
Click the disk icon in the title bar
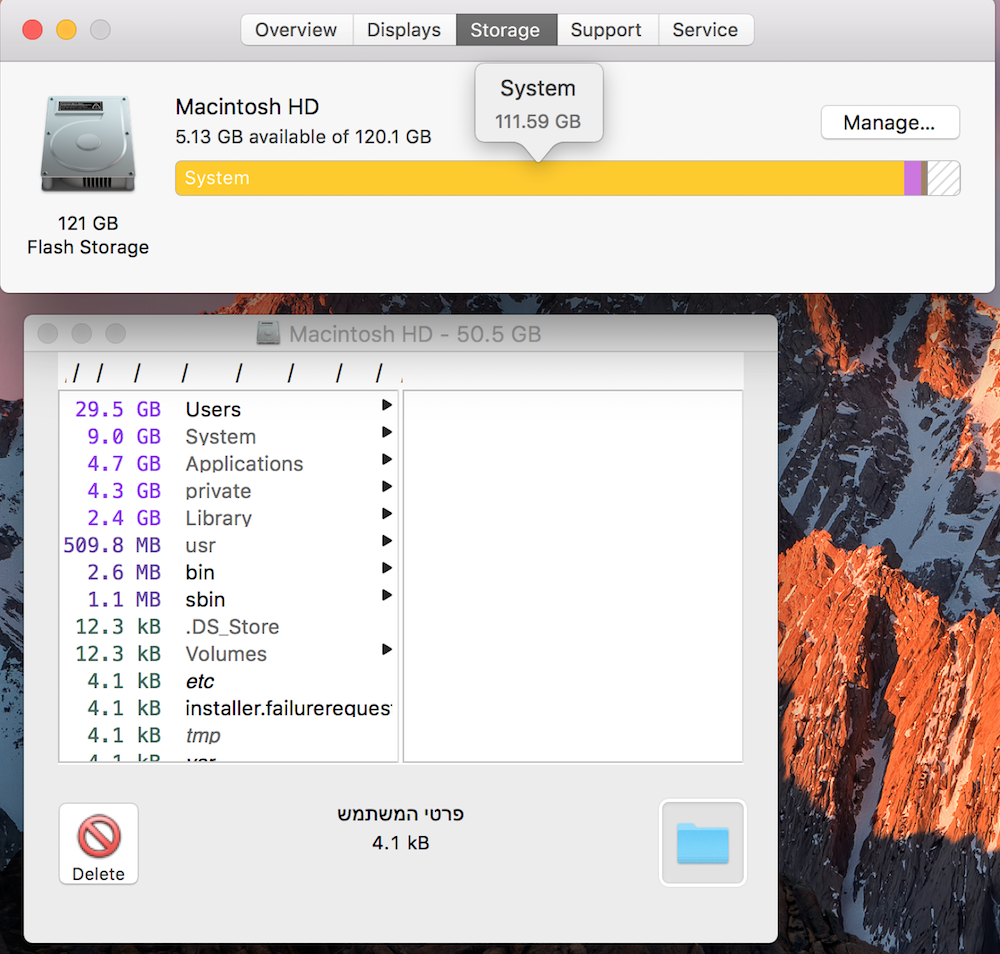pos(268,334)
